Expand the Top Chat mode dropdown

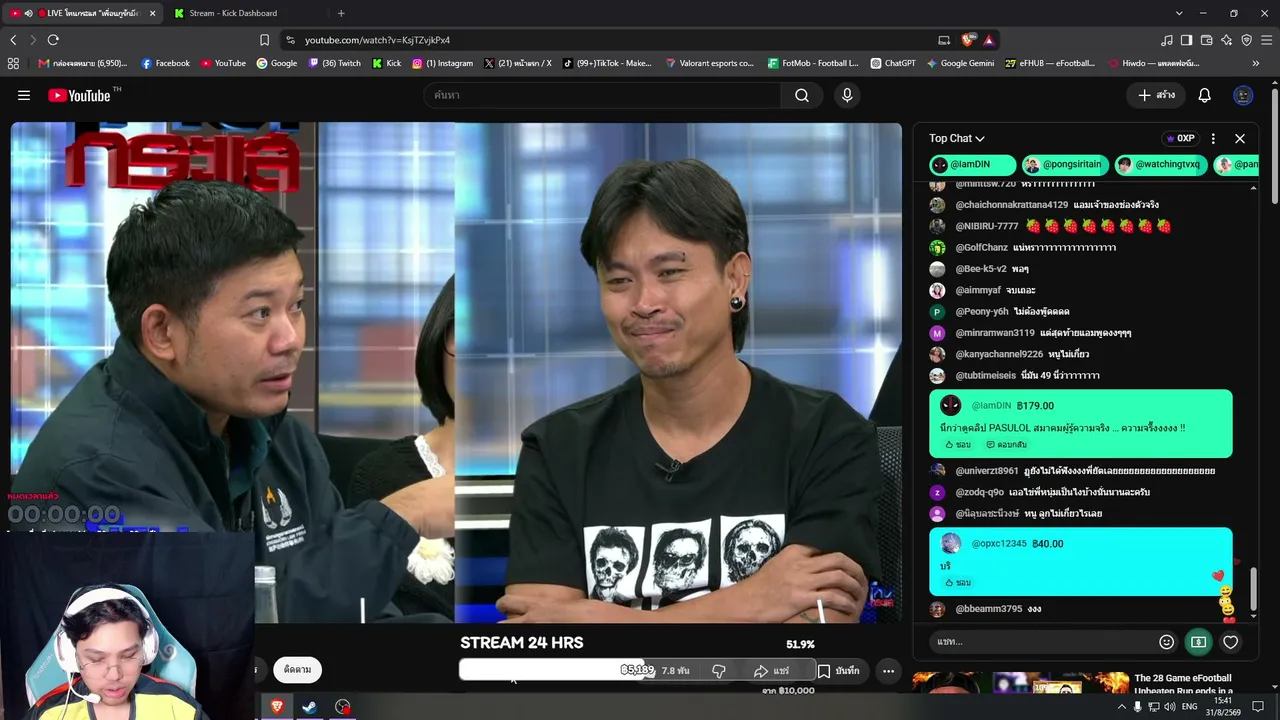click(957, 138)
